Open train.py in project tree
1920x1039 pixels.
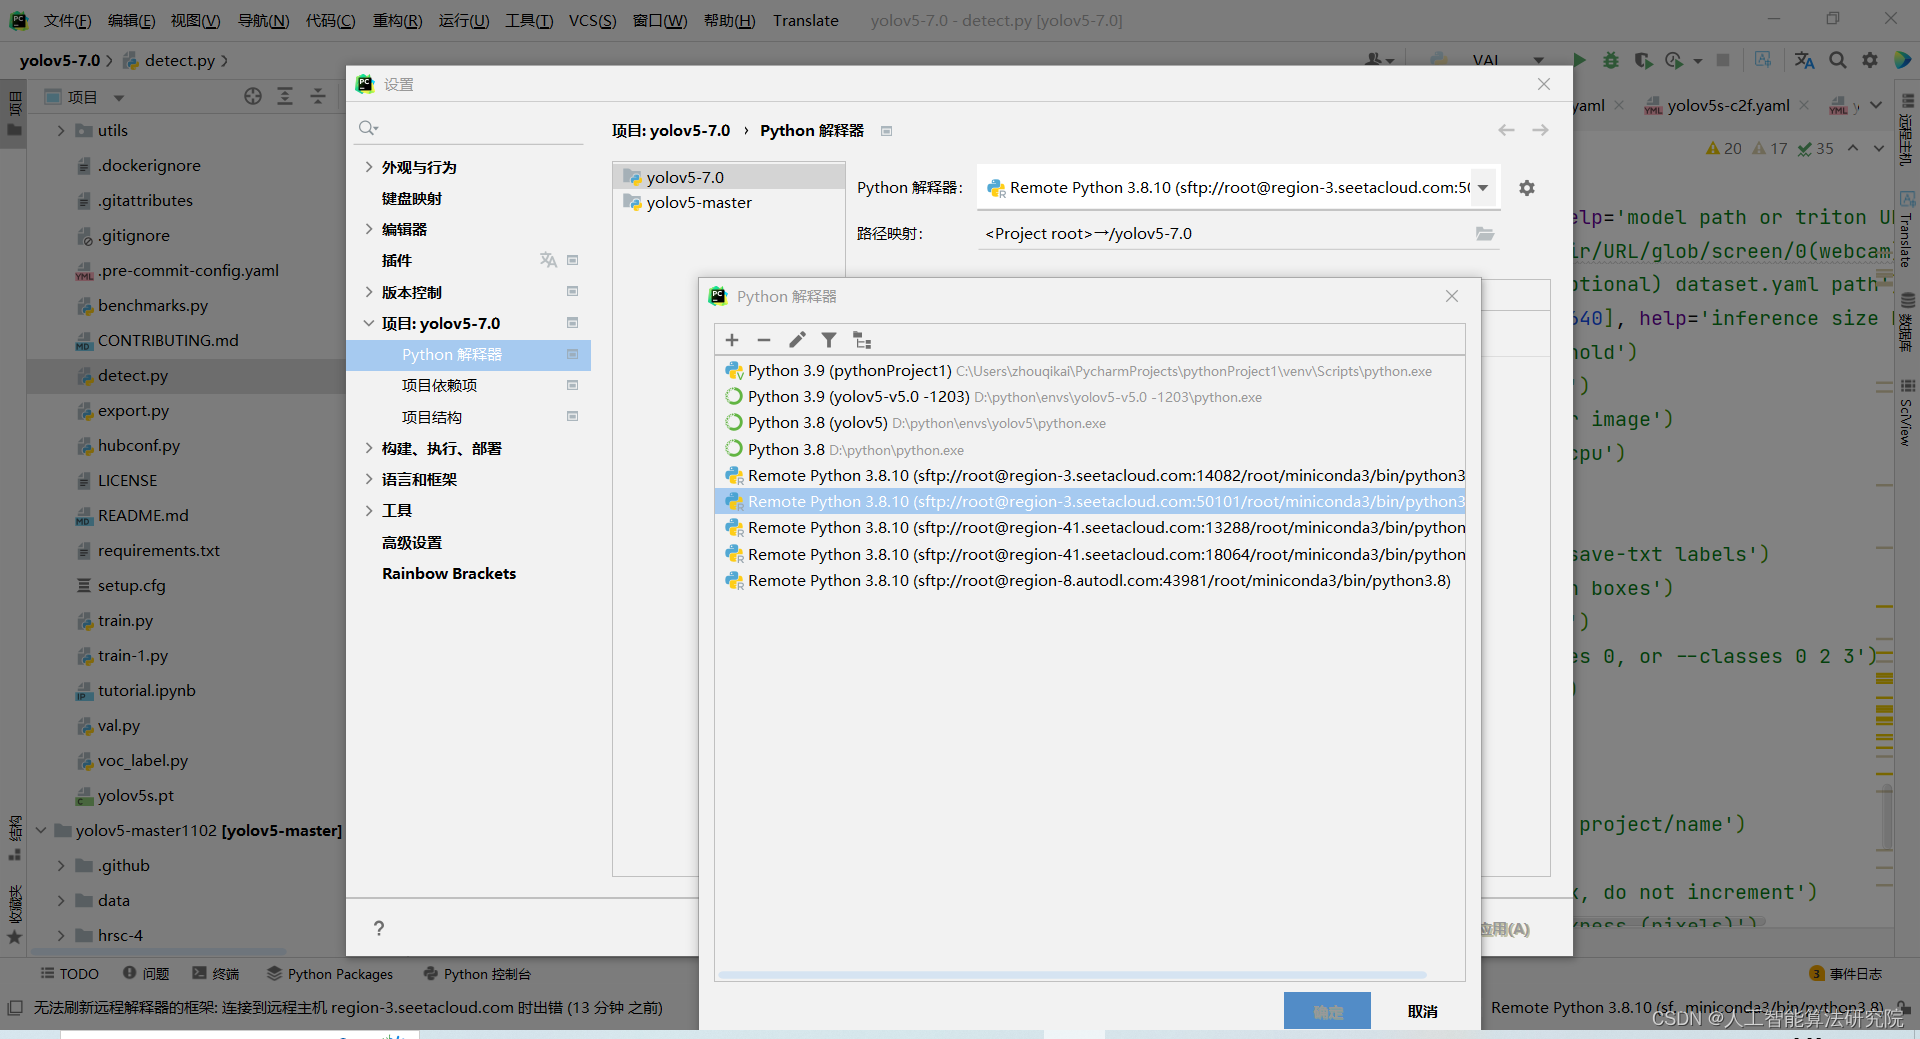[125, 620]
